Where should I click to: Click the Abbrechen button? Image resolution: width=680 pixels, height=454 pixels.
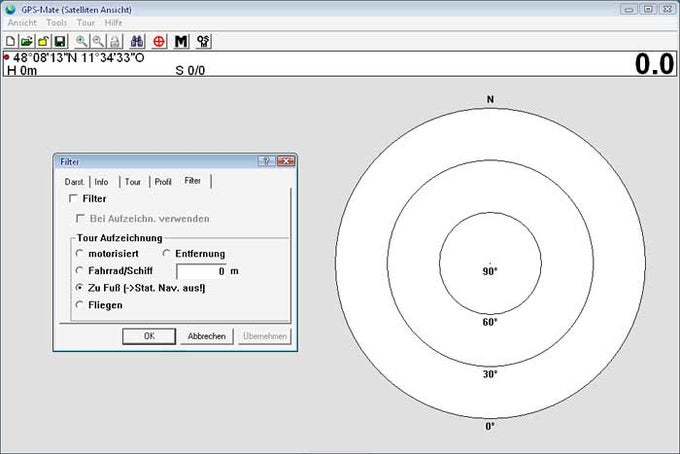[x=206, y=336]
